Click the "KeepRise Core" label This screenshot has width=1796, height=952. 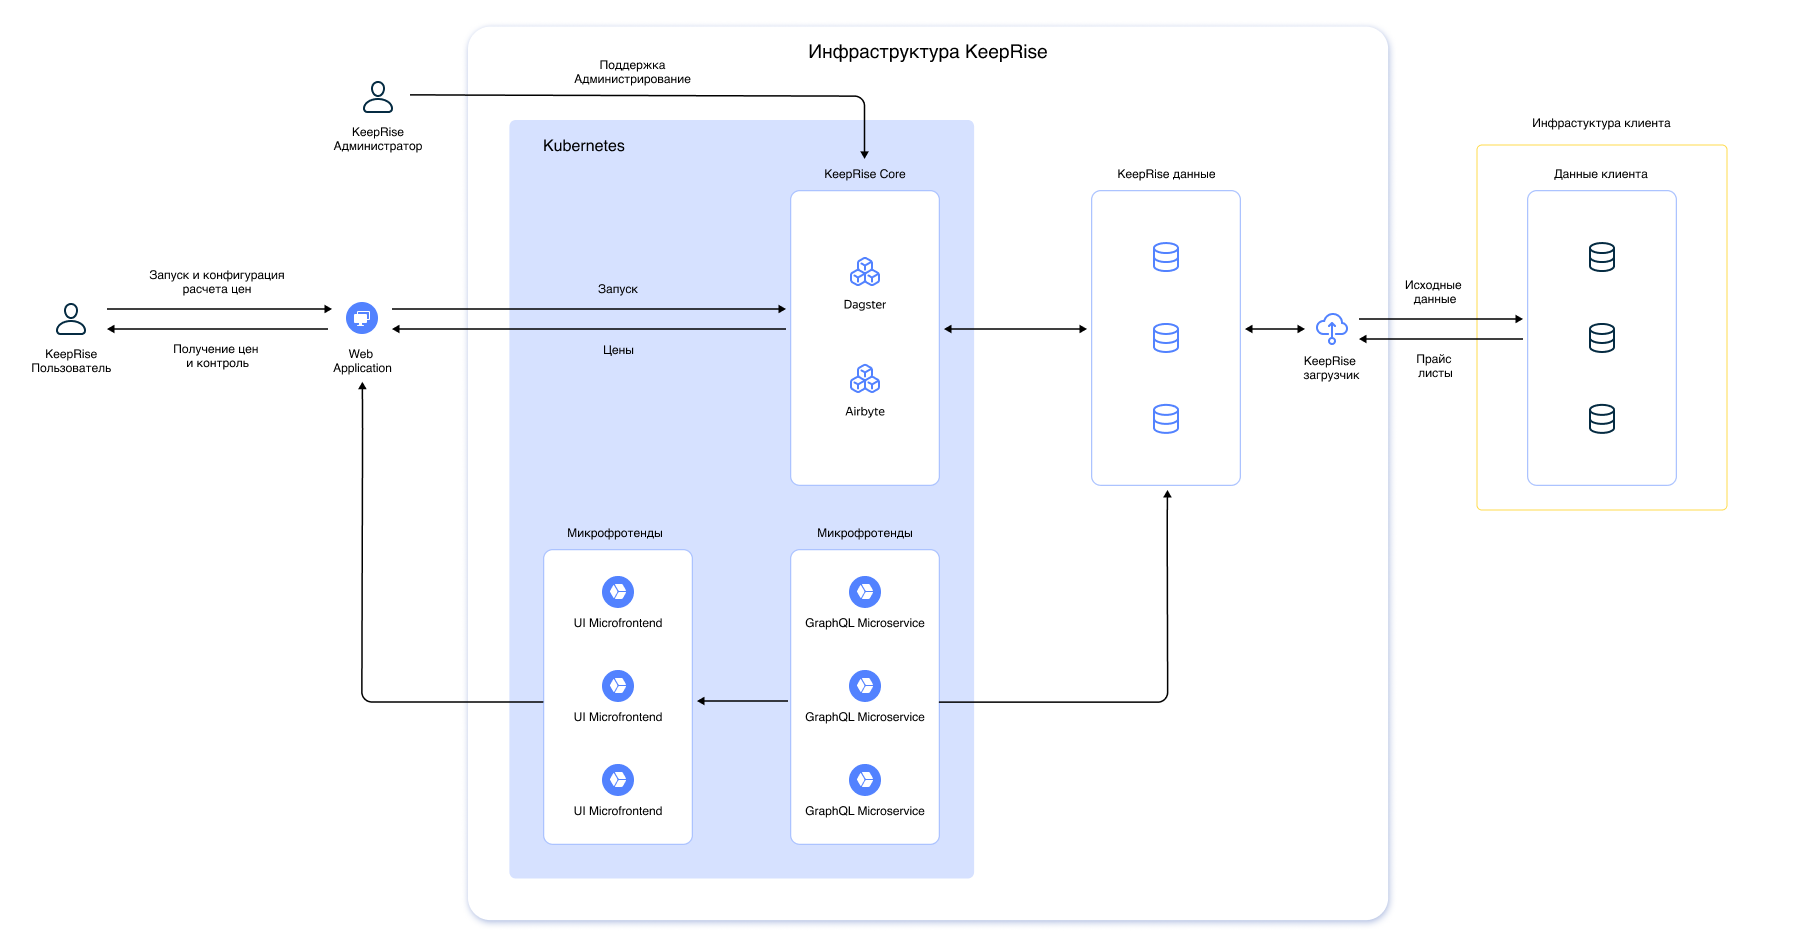click(x=865, y=174)
